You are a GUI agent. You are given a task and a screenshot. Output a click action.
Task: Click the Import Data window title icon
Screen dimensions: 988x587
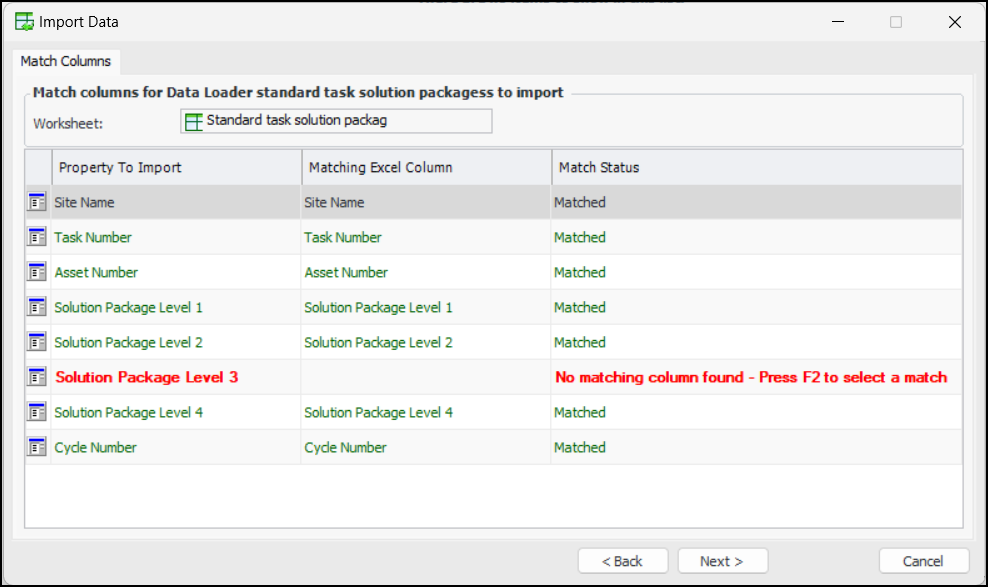pyautogui.click(x=24, y=22)
